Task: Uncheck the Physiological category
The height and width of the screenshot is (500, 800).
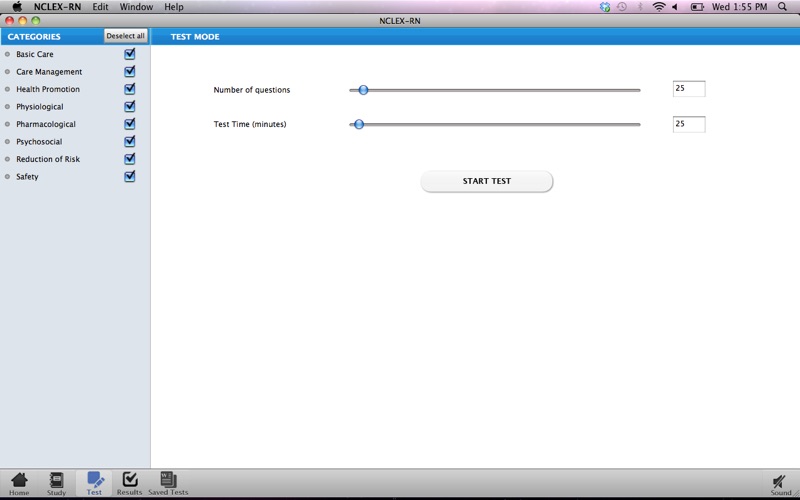Action: click(130, 106)
